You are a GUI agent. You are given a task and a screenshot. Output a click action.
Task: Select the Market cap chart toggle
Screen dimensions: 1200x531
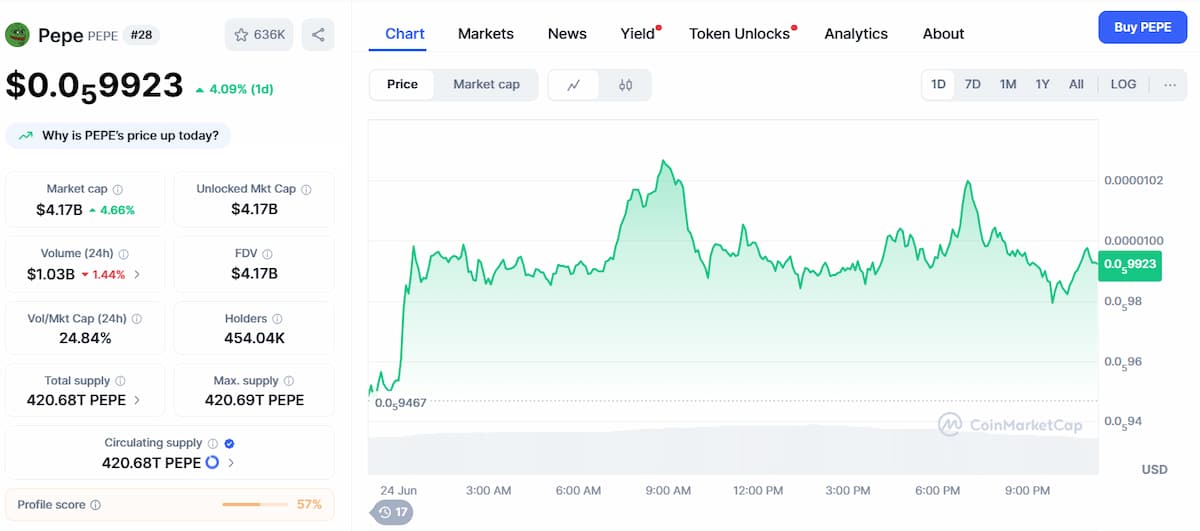click(487, 84)
